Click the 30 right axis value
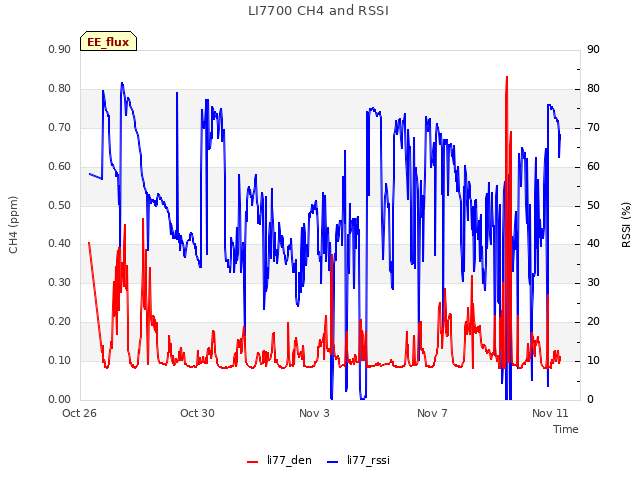This screenshot has height=480, width=640. [x=593, y=282]
